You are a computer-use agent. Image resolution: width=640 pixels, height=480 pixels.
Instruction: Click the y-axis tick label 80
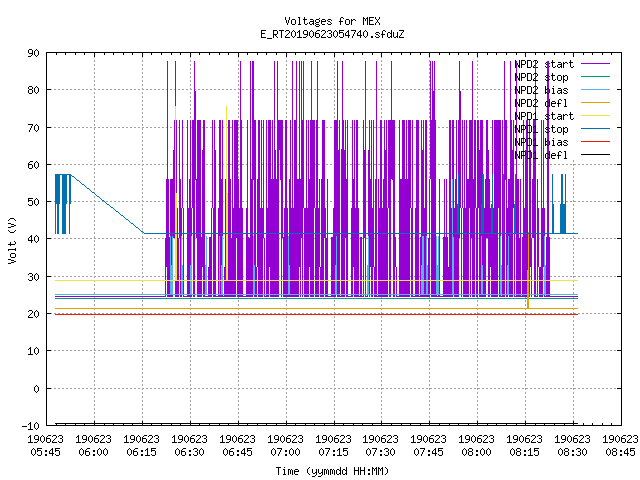coord(33,90)
